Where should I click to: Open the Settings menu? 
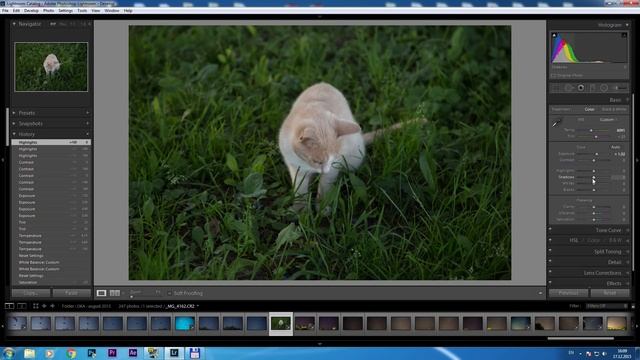tap(65, 11)
